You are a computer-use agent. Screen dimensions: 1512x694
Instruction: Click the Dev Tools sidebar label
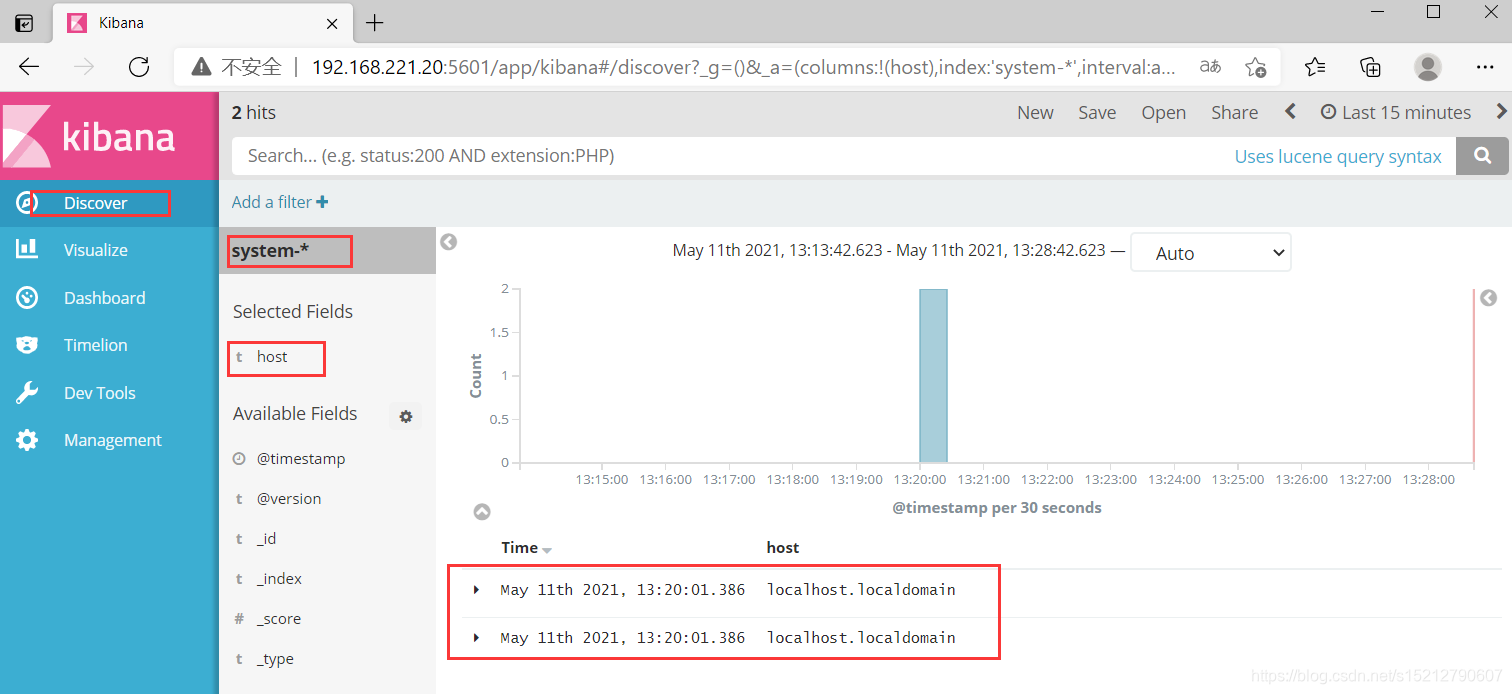point(100,393)
